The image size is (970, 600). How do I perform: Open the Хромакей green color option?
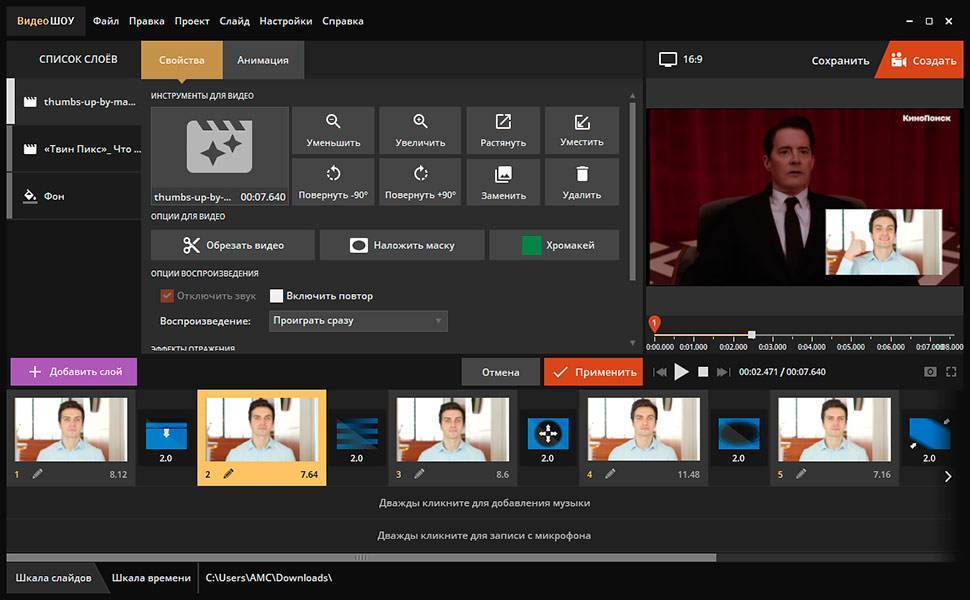tap(568, 245)
